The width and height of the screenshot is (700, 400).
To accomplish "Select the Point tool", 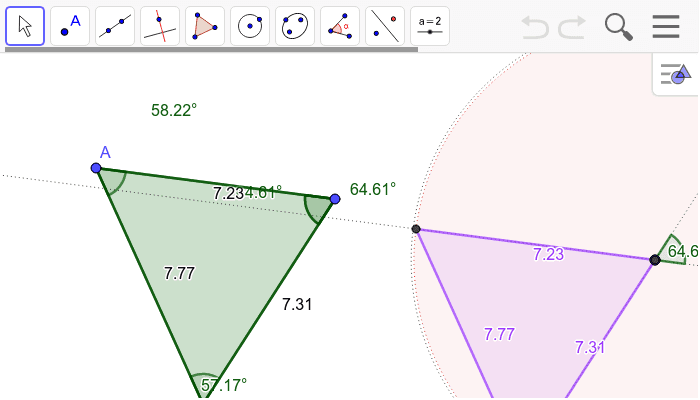I will tap(70, 26).
